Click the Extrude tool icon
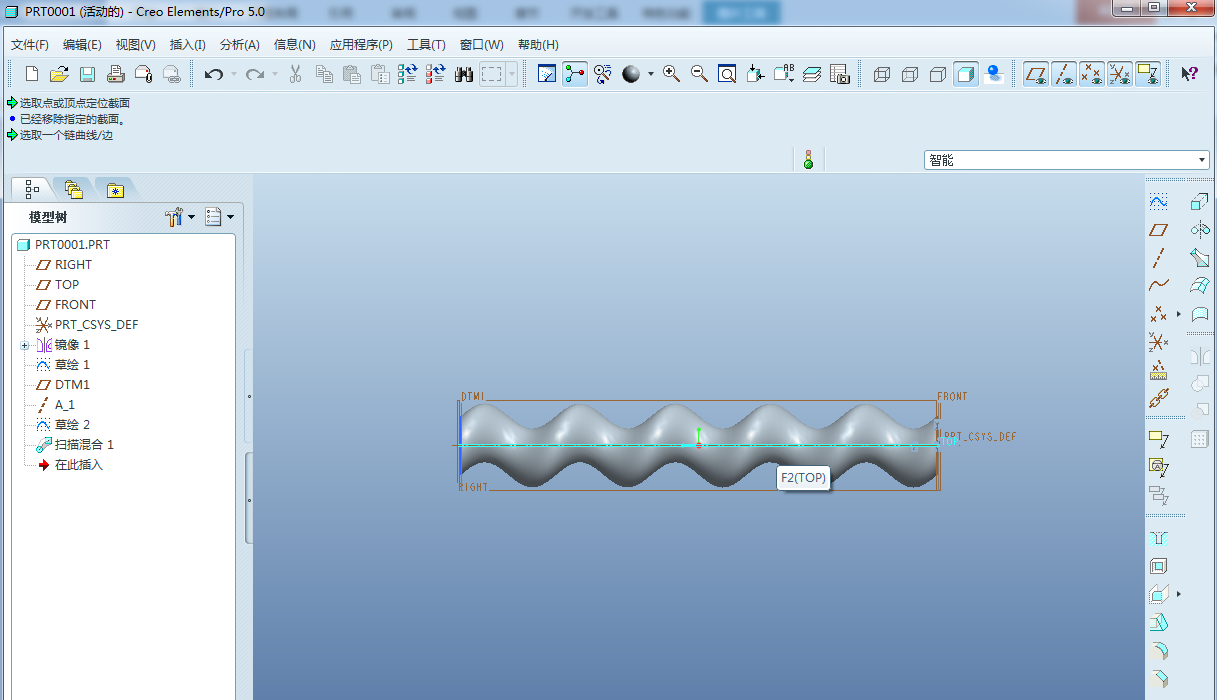Image resolution: width=1217 pixels, height=700 pixels. click(x=1200, y=202)
